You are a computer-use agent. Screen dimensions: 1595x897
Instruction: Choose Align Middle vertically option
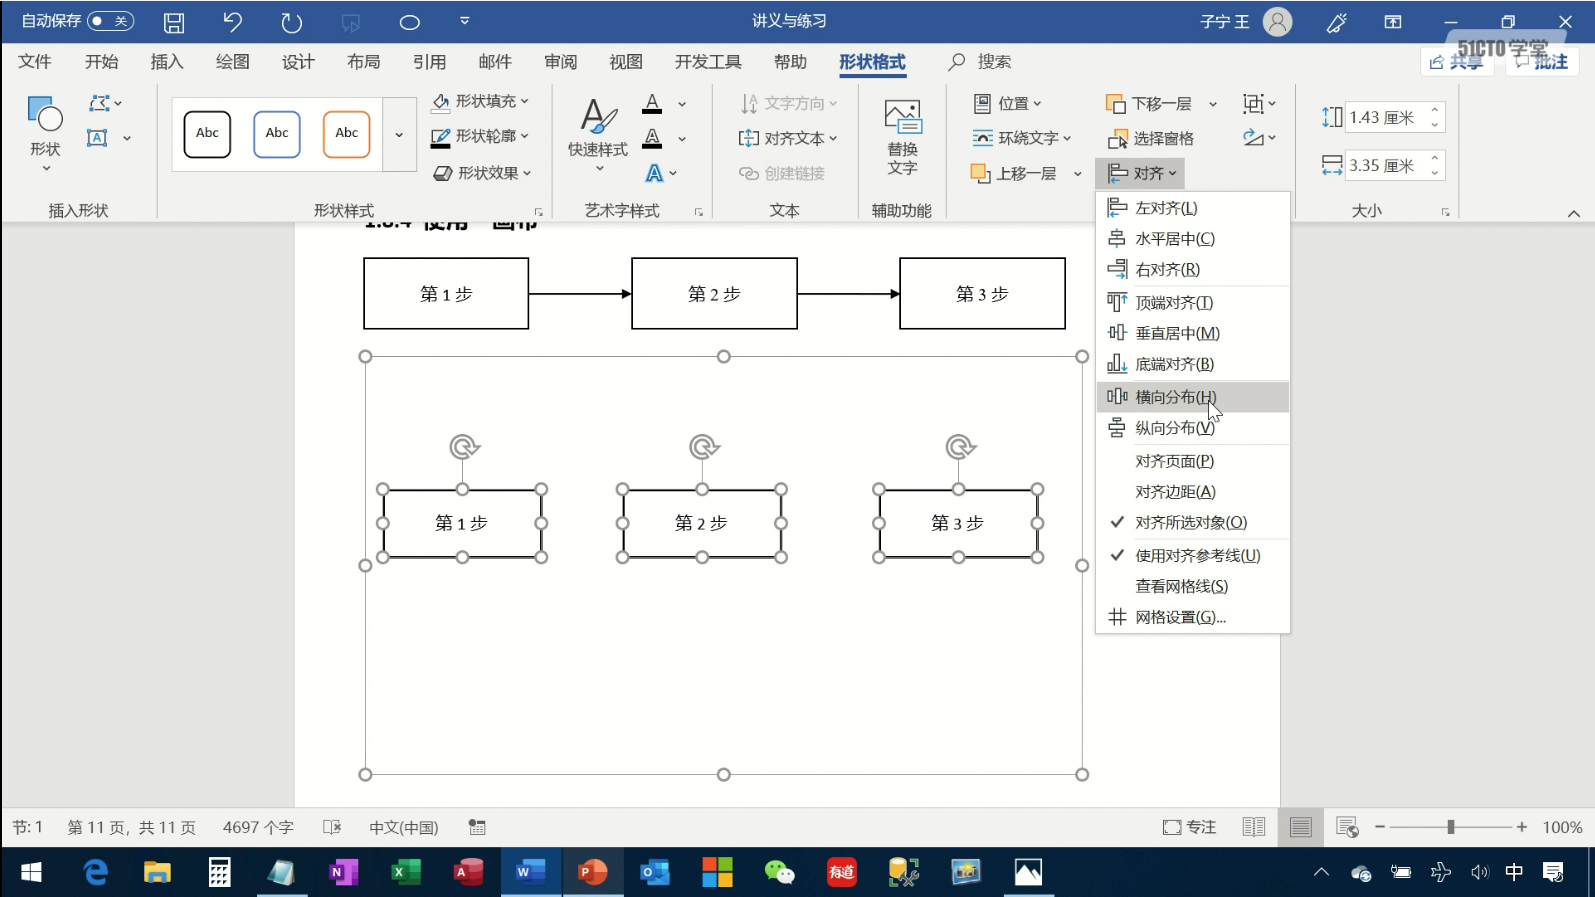[1193, 334]
